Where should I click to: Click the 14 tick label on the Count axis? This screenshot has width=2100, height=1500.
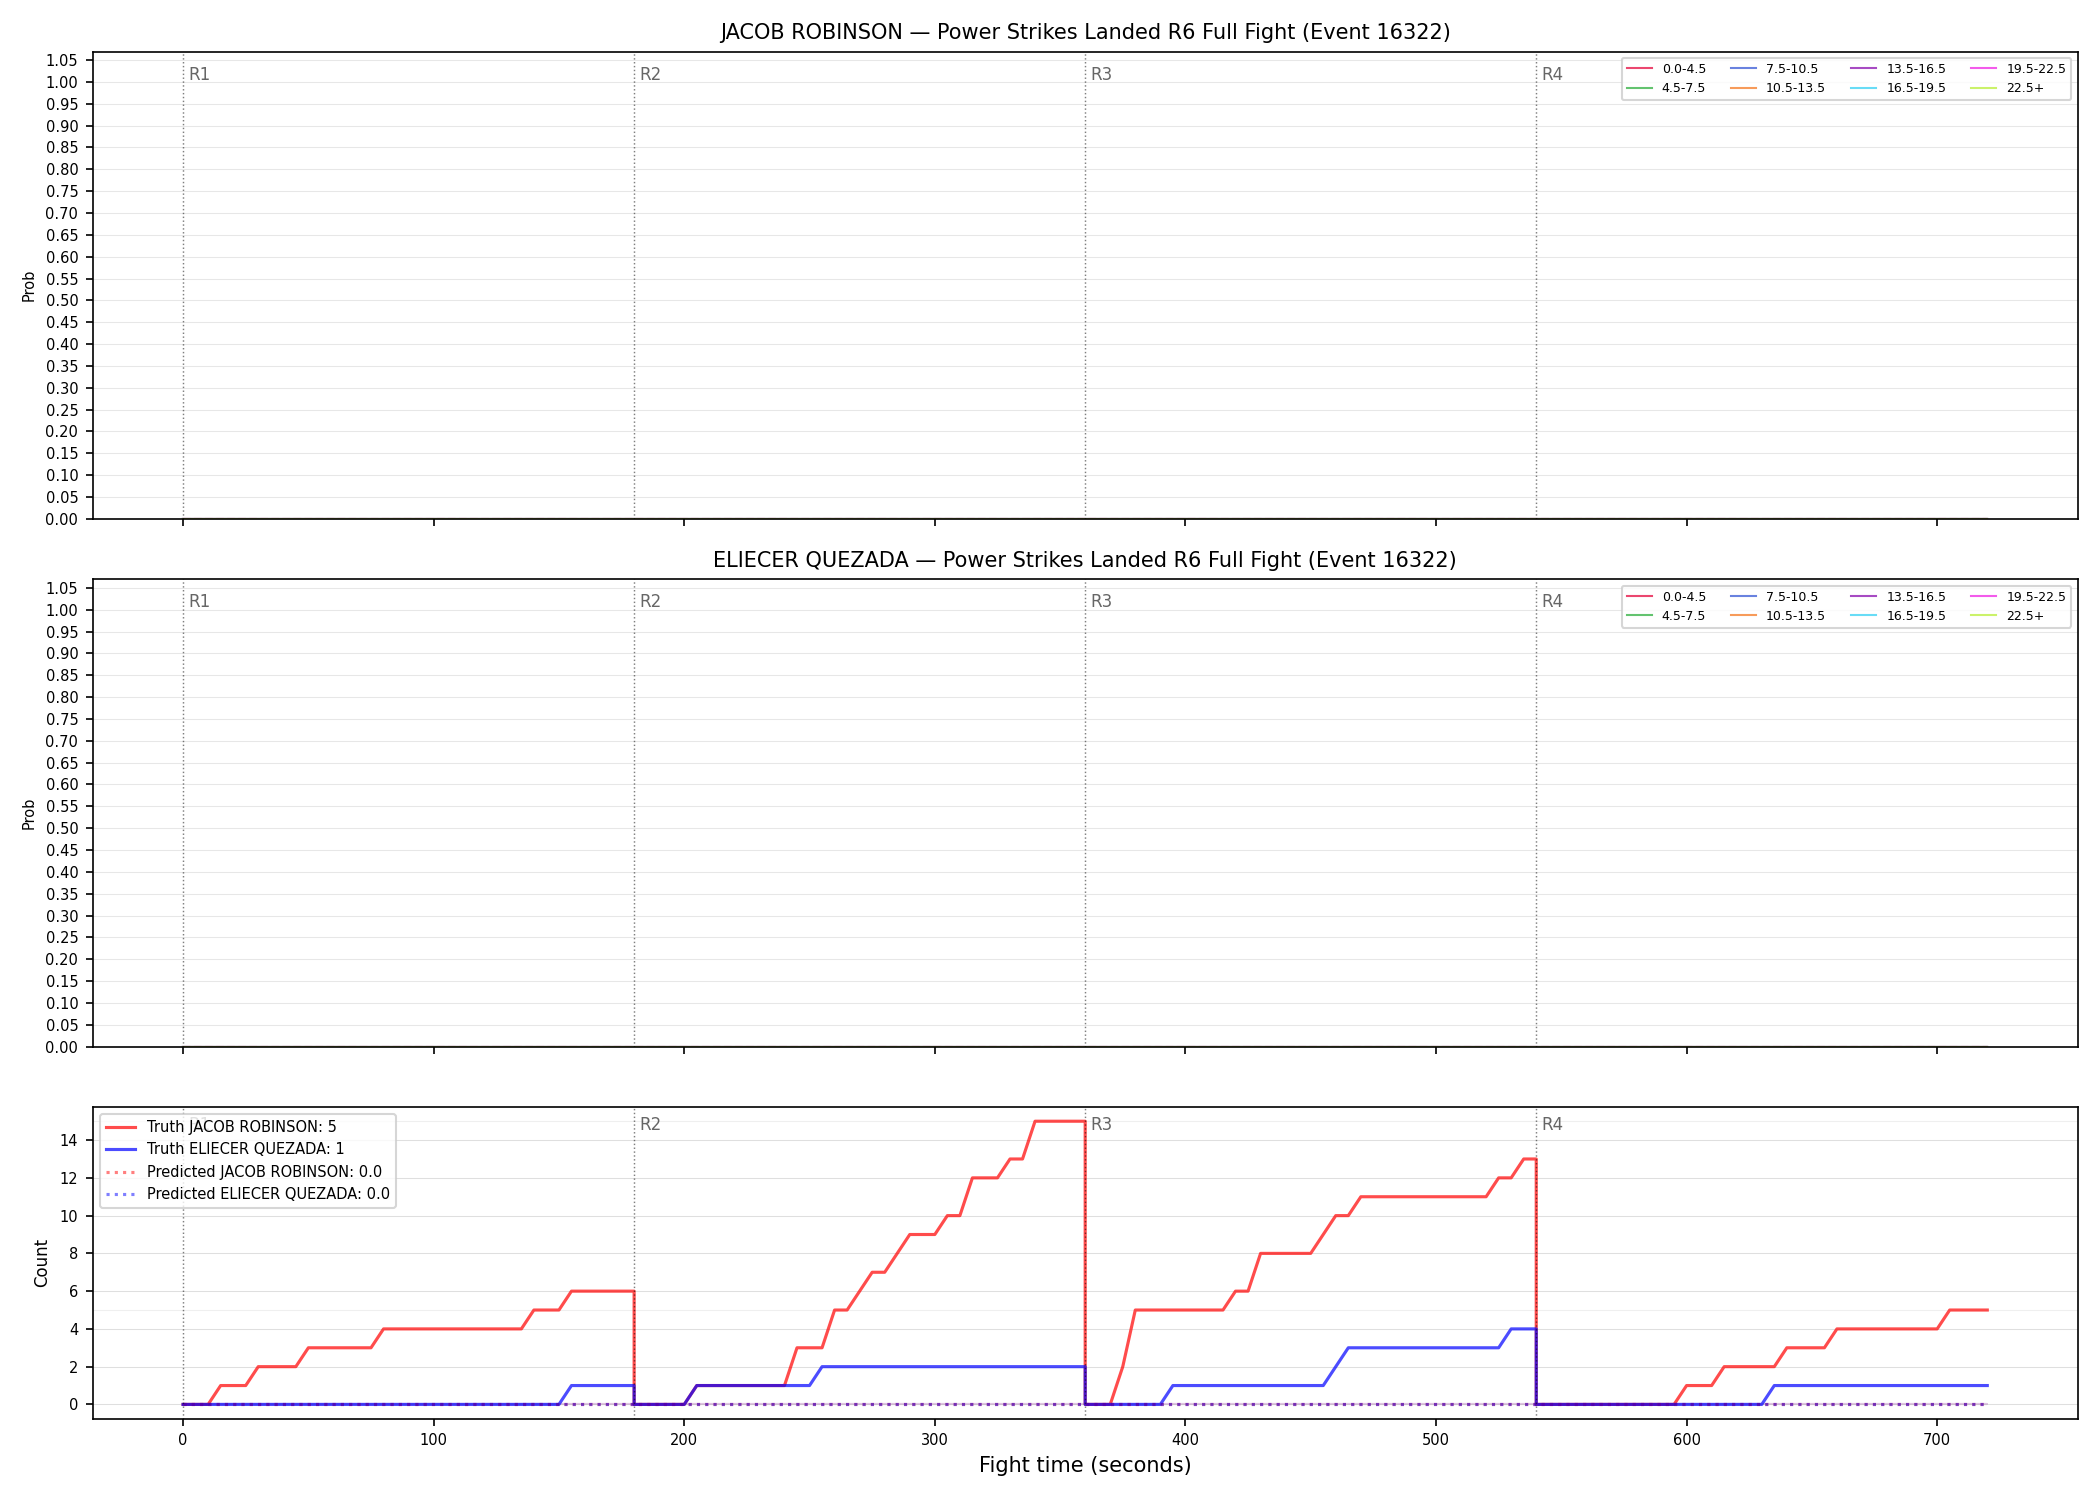click(x=69, y=1140)
